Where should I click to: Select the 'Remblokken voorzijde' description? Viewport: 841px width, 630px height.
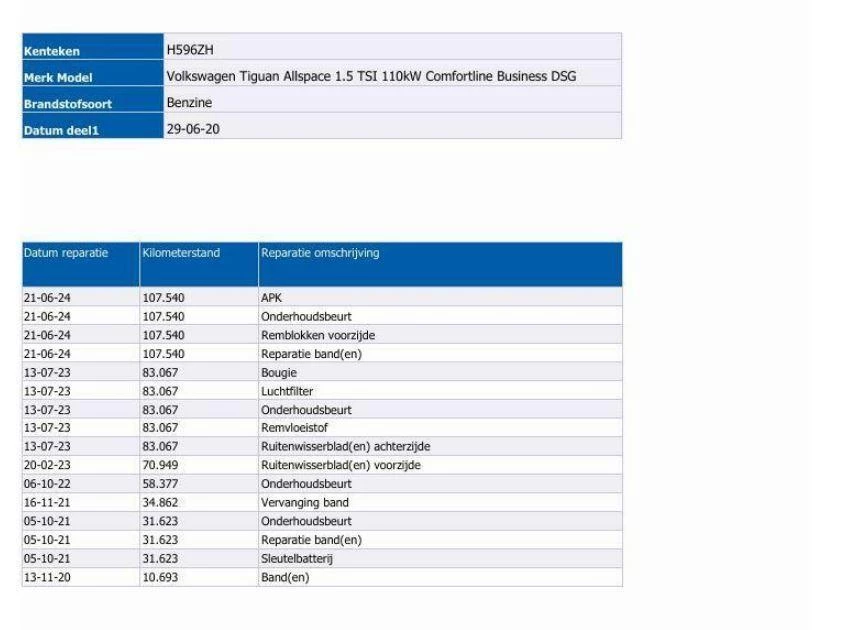pos(318,335)
